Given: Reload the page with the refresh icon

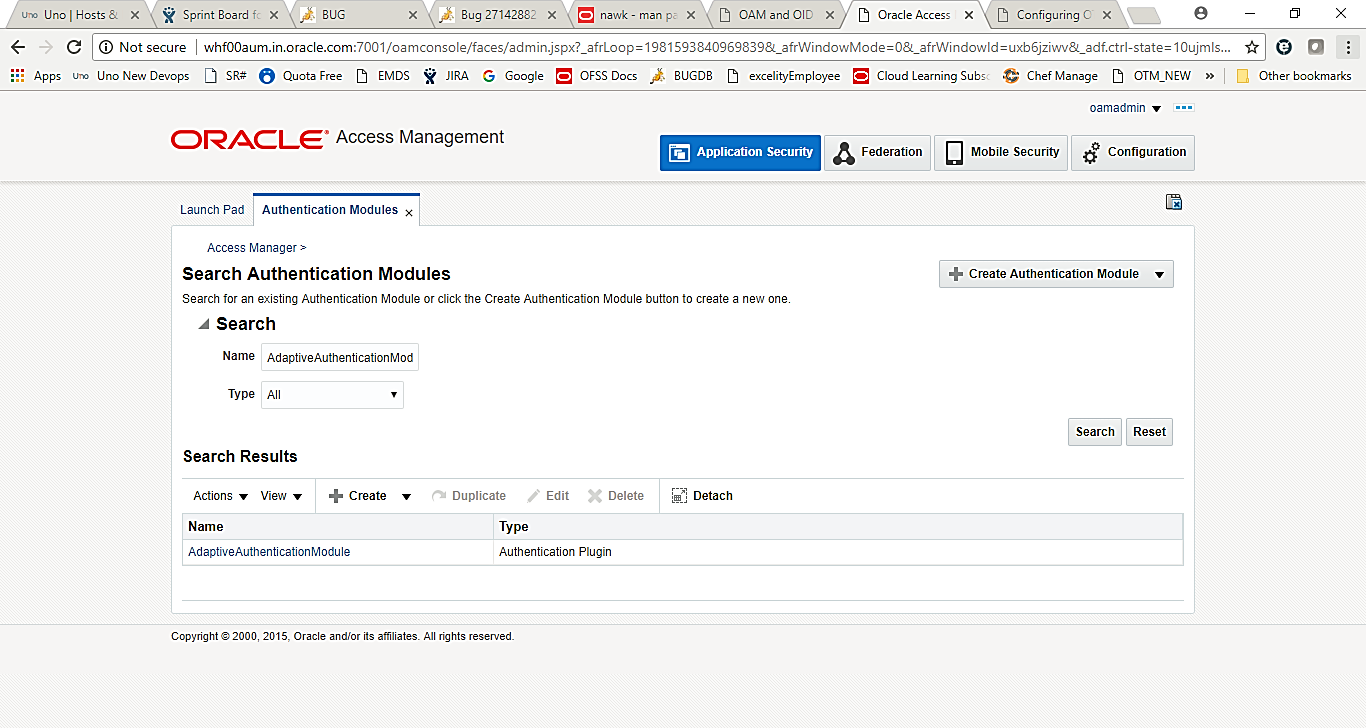Looking at the screenshot, I should tap(74, 47).
